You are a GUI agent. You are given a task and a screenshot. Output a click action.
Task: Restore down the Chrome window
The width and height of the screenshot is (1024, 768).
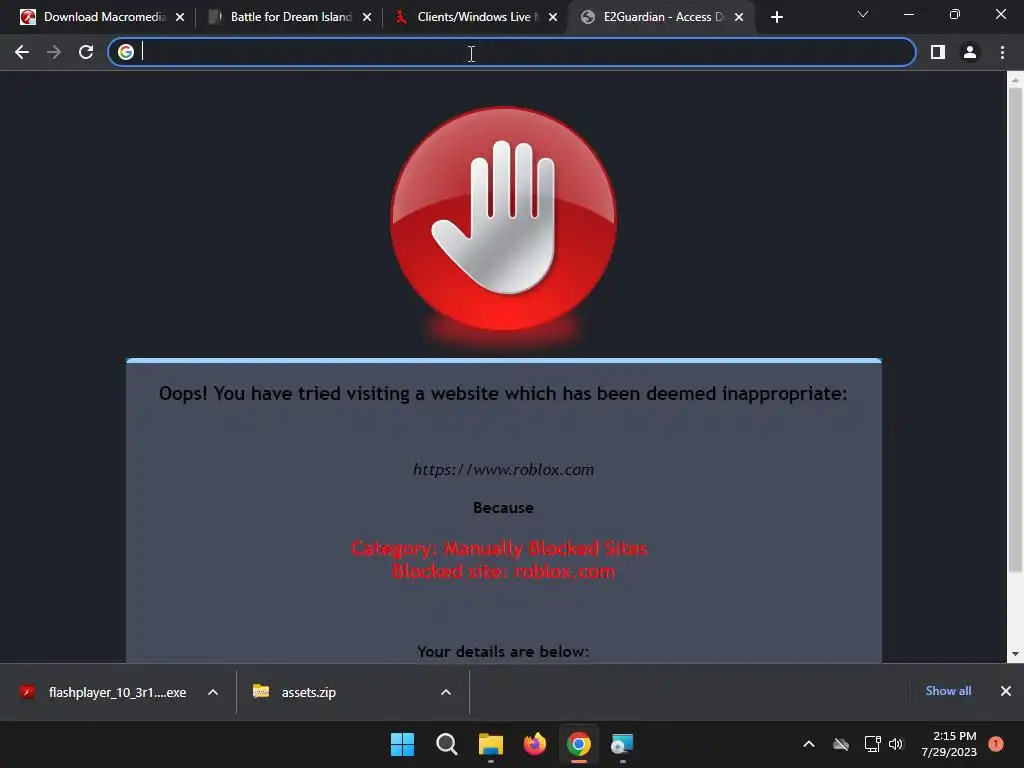point(955,14)
